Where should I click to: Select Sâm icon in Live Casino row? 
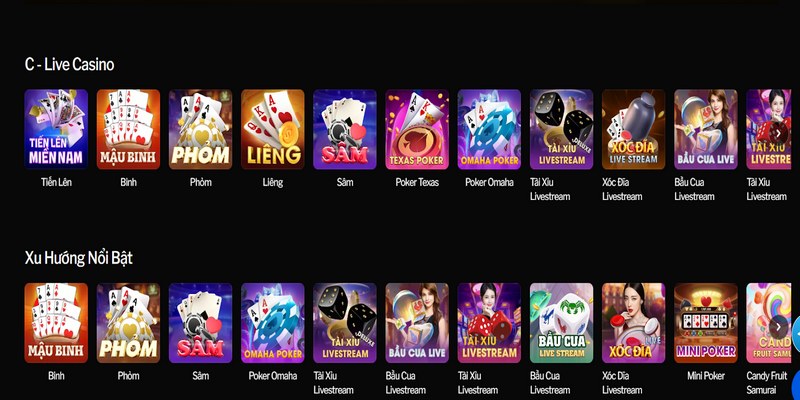click(x=345, y=129)
